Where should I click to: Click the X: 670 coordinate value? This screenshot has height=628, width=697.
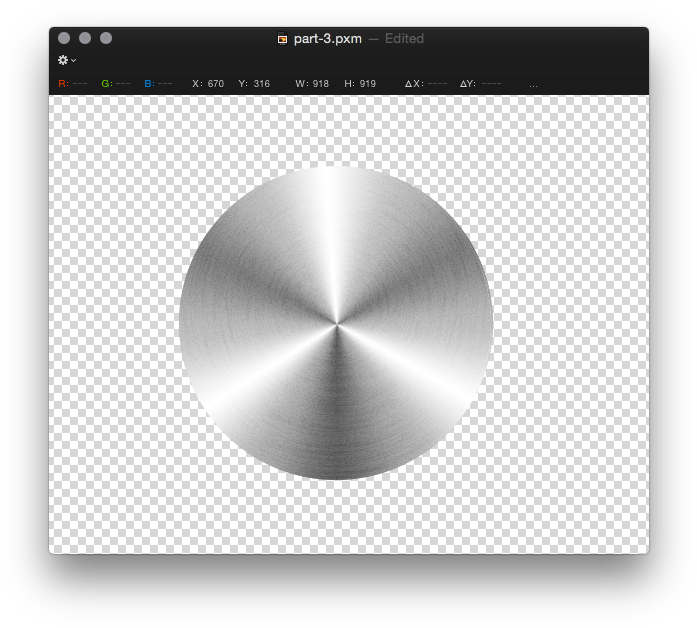(x=208, y=84)
